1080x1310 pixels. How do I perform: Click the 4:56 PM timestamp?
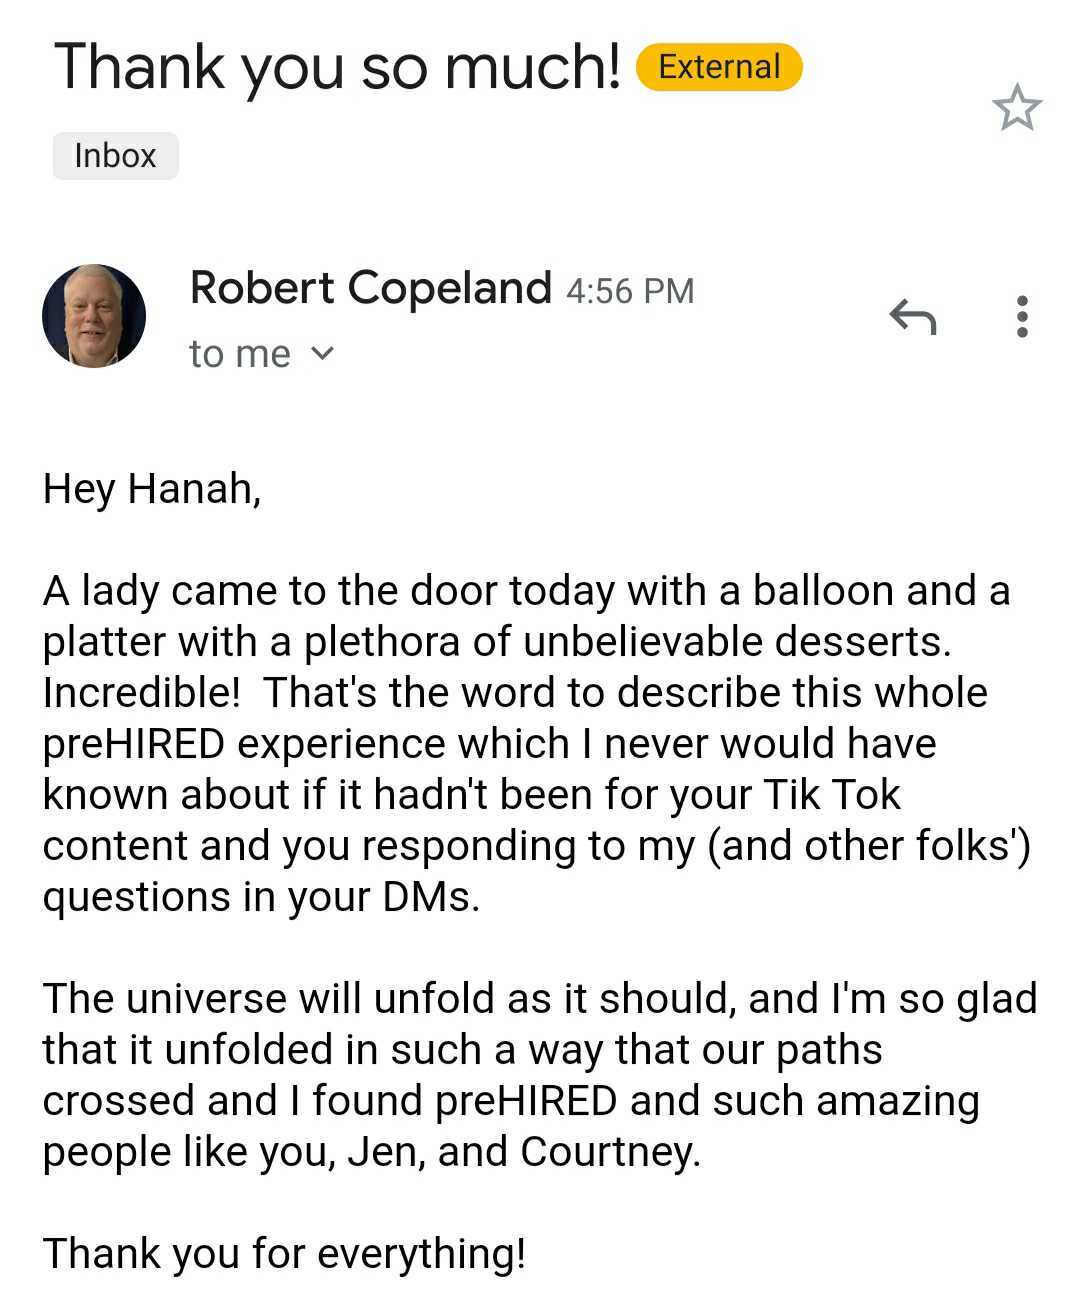(x=629, y=291)
